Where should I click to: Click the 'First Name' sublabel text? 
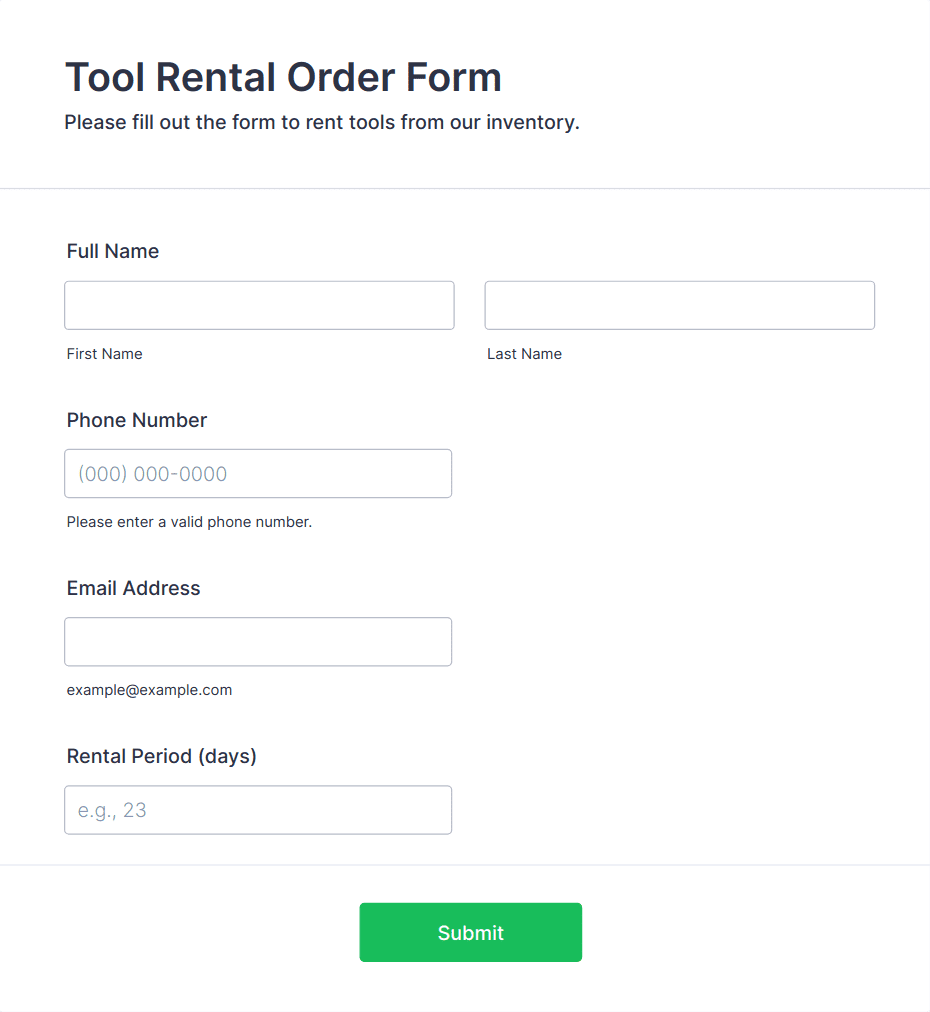pyautogui.click(x=105, y=354)
